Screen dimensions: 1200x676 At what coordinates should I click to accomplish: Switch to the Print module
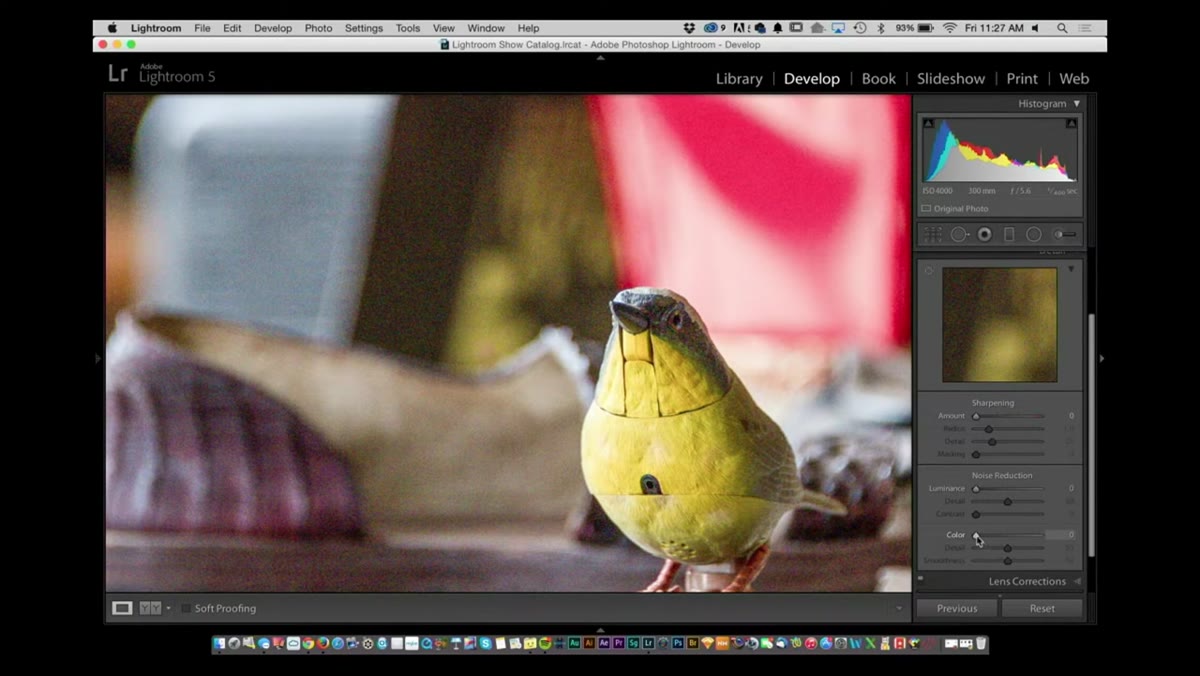pos(1022,78)
